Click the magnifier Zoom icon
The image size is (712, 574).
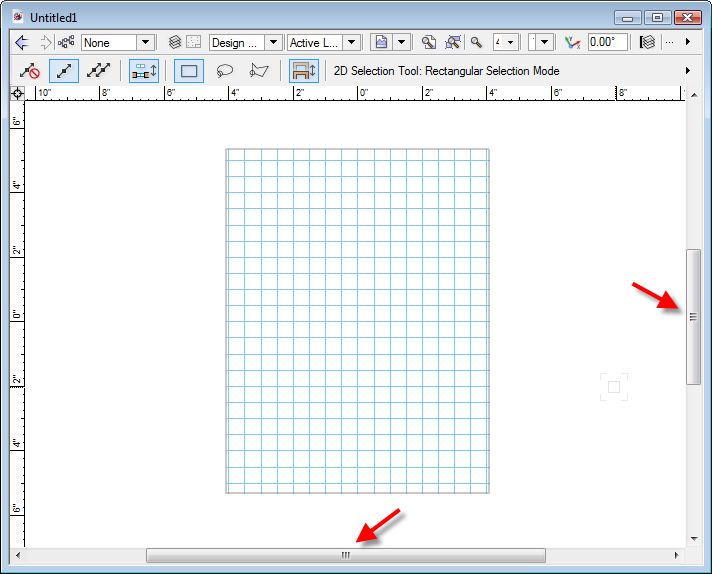[x=477, y=43]
